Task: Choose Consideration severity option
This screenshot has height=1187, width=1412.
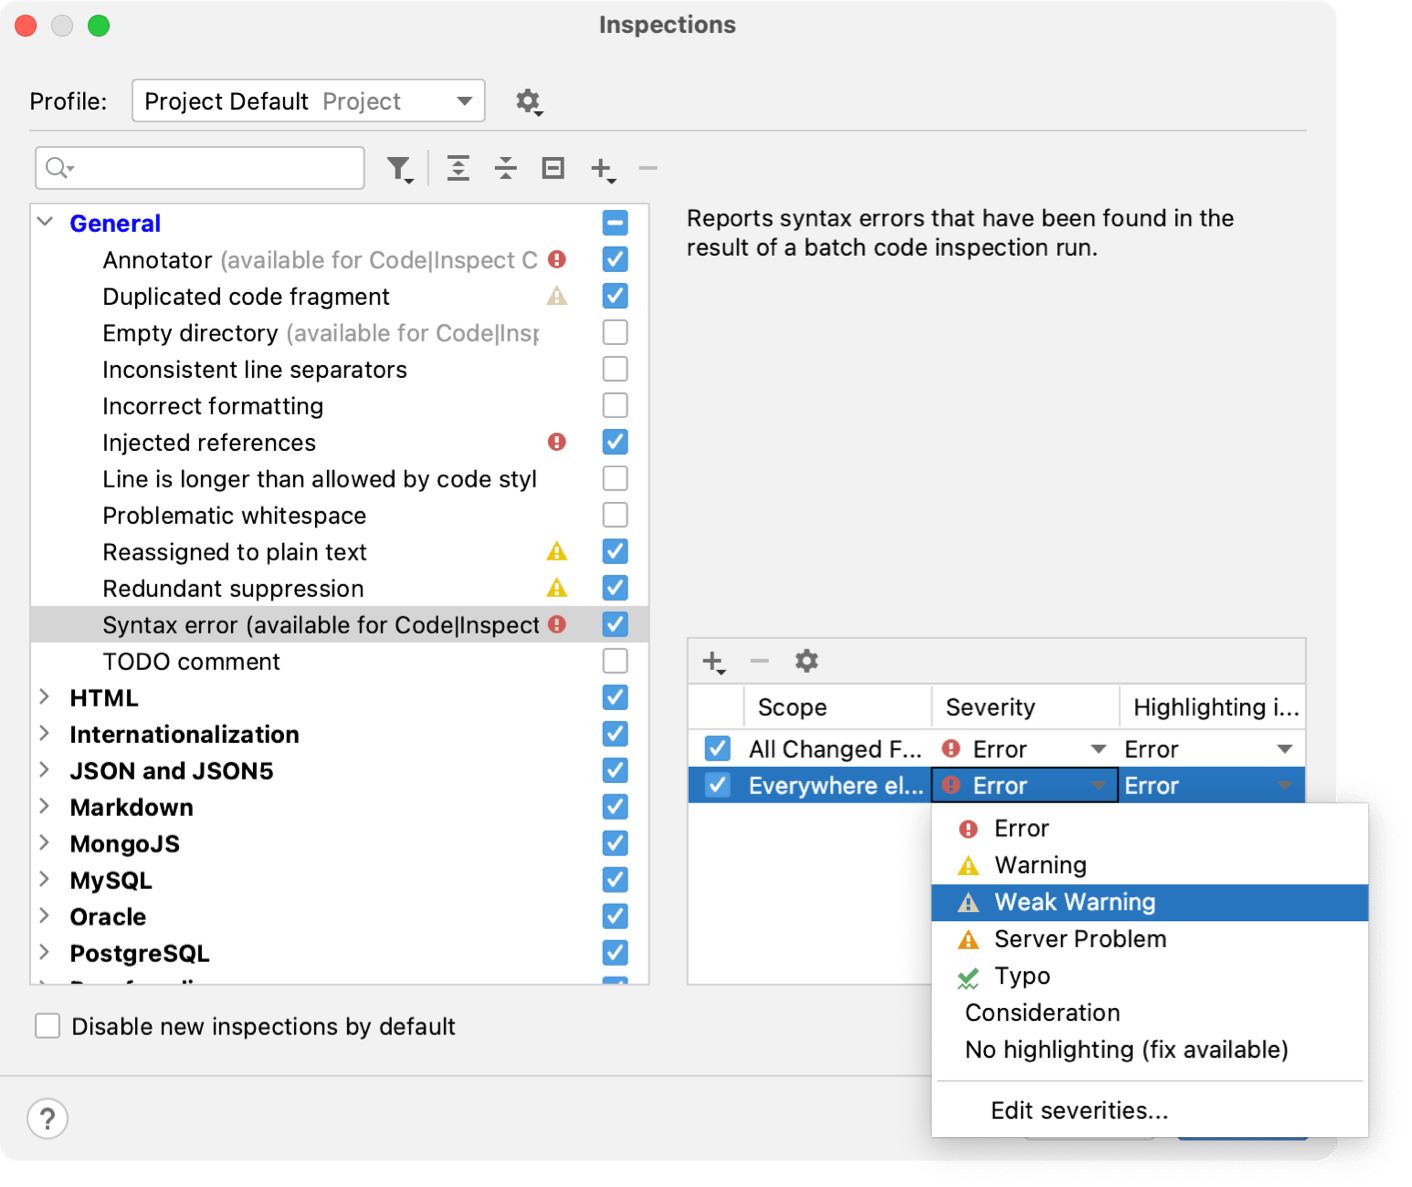Action: click(1149, 1013)
